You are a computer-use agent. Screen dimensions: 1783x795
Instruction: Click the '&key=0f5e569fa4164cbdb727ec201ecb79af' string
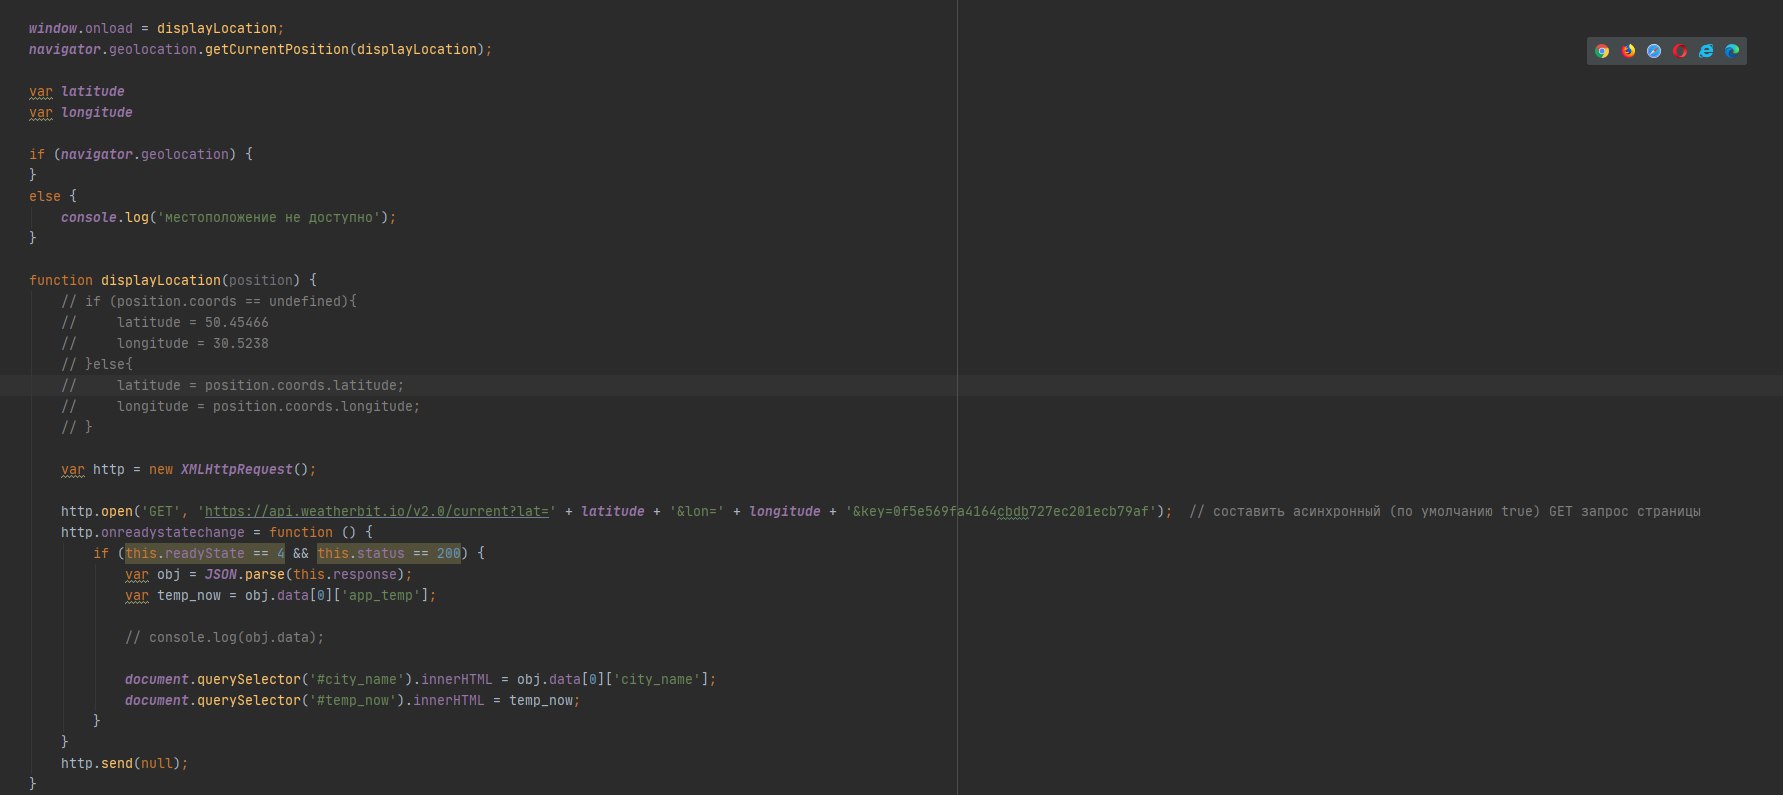[x=1001, y=511]
